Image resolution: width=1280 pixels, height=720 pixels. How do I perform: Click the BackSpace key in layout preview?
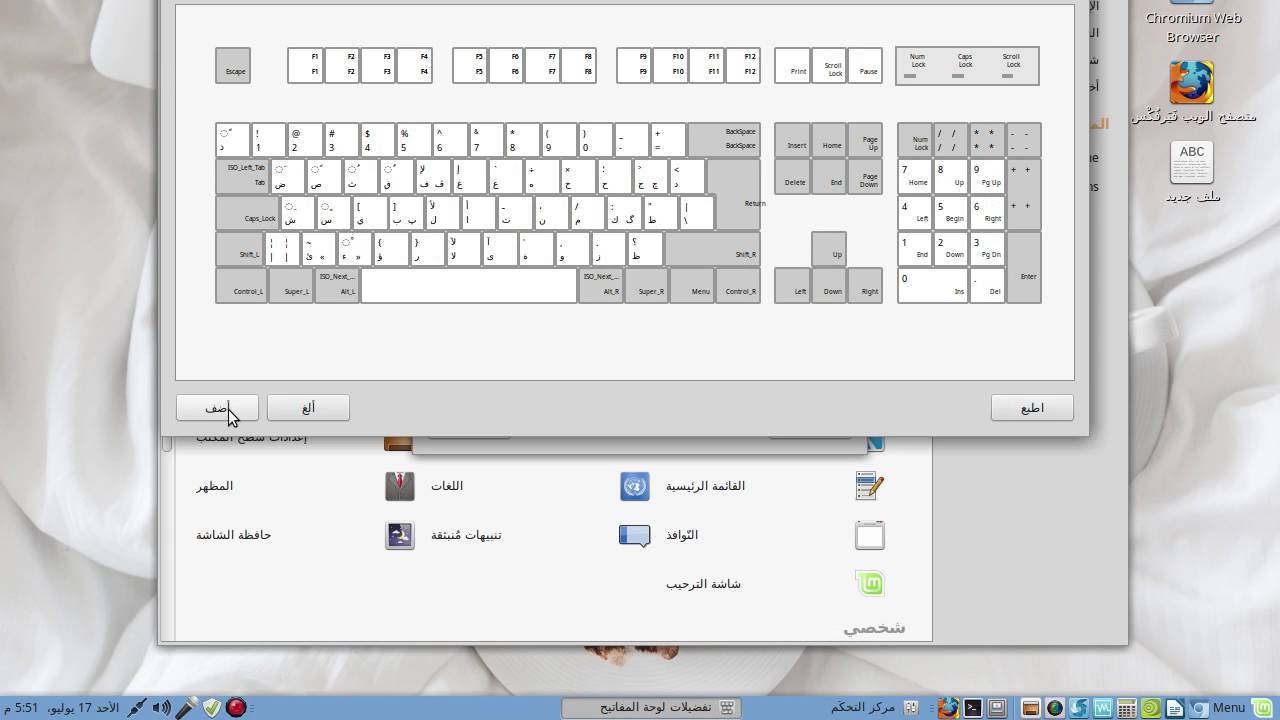click(724, 140)
